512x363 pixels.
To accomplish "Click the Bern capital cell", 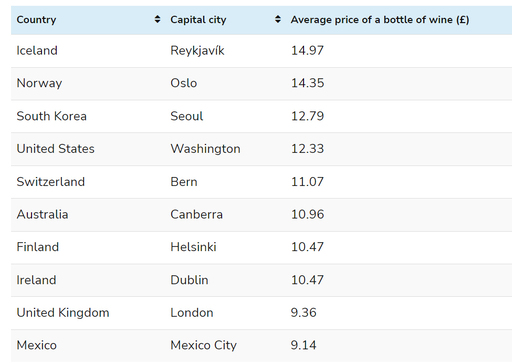I will [184, 182].
